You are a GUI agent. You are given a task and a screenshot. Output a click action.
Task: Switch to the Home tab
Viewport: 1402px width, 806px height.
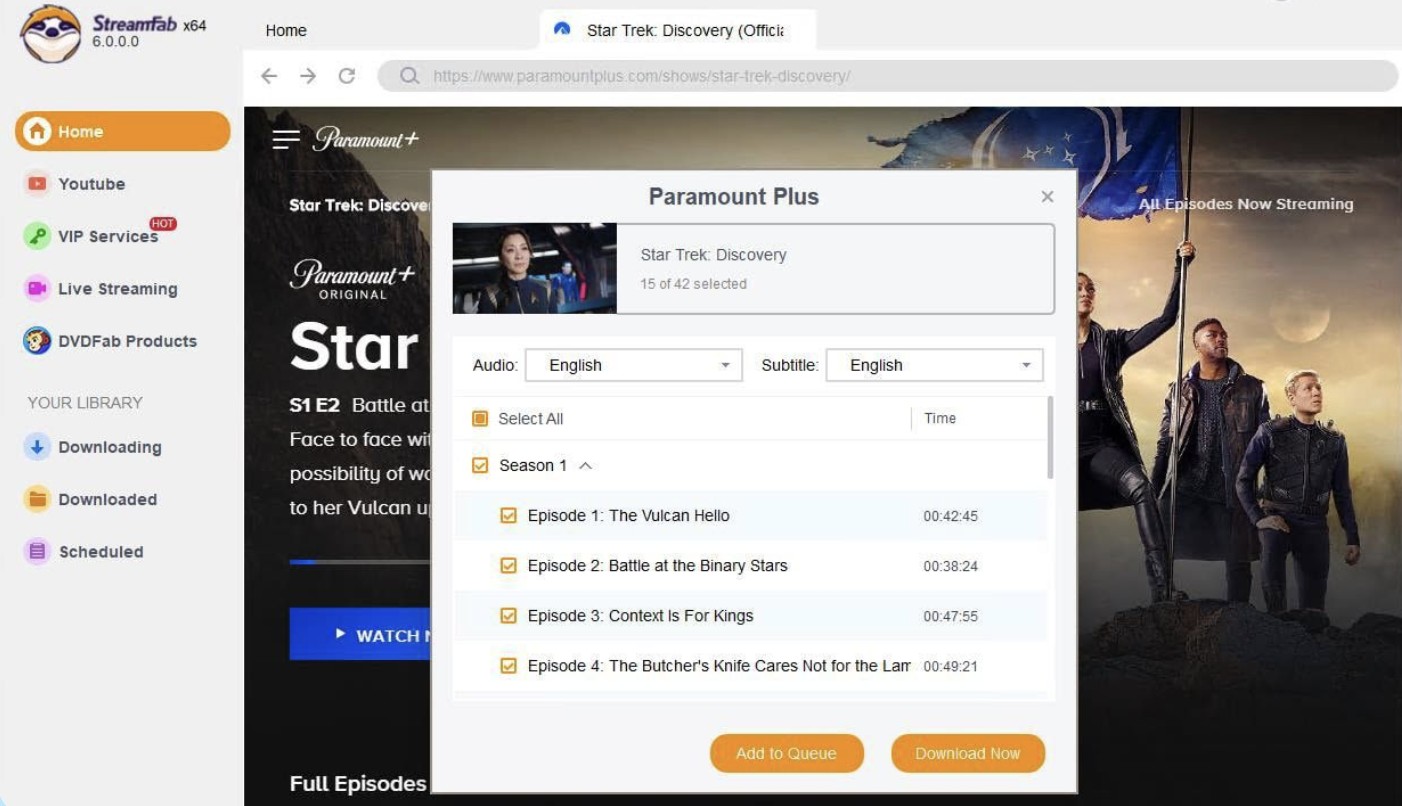286,30
